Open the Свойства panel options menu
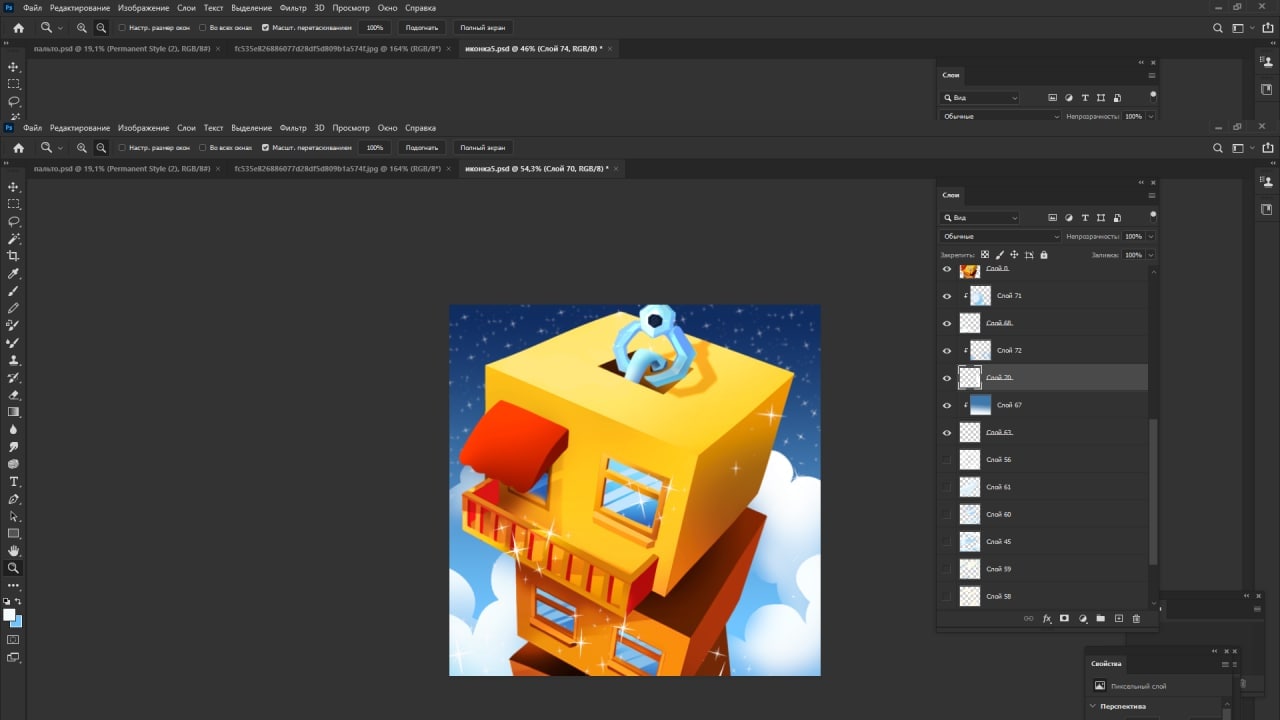Image resolution: width=1280 pixels, height=720 pixels. click(x=1225, y=664)
